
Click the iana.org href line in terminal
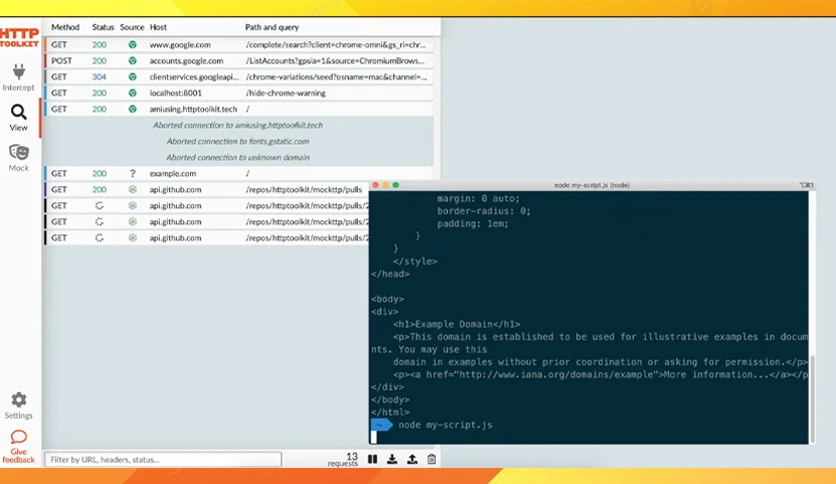pyautogui.click(x=600, y=374)
